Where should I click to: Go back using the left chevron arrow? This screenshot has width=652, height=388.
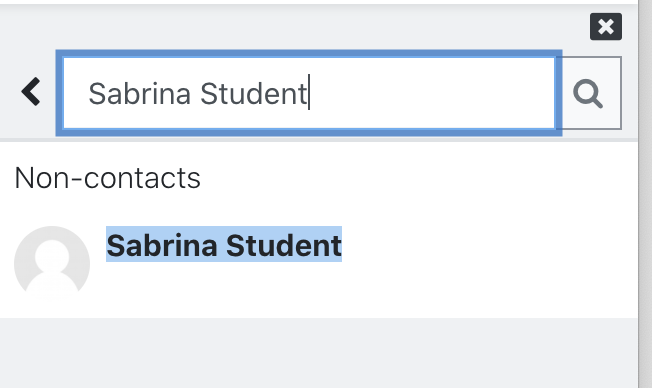click(31, 91)
